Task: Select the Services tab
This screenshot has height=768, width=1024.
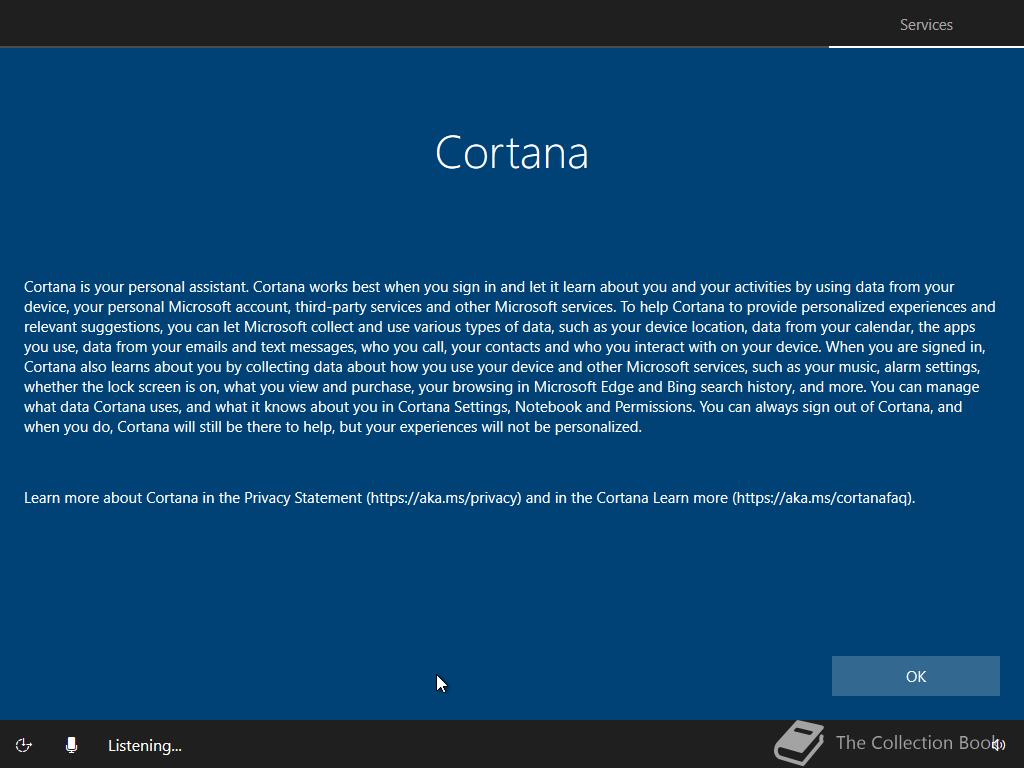Action: tap(925, 25)
